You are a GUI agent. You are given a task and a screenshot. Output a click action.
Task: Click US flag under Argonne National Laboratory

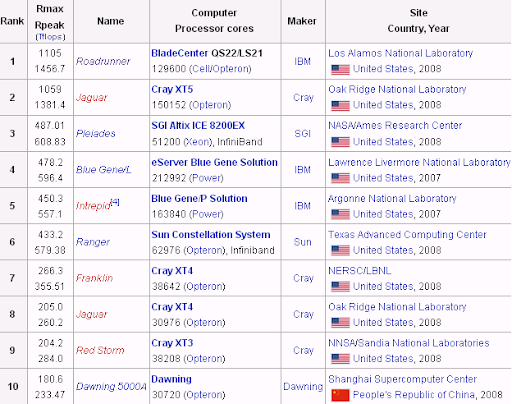(340, 214)
